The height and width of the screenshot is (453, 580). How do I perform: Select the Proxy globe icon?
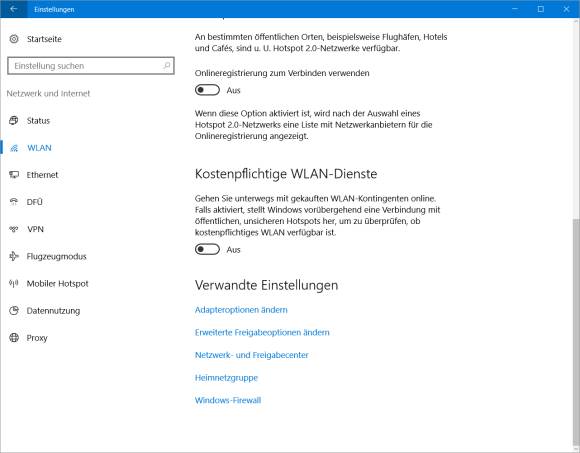(x=14, y=338)
